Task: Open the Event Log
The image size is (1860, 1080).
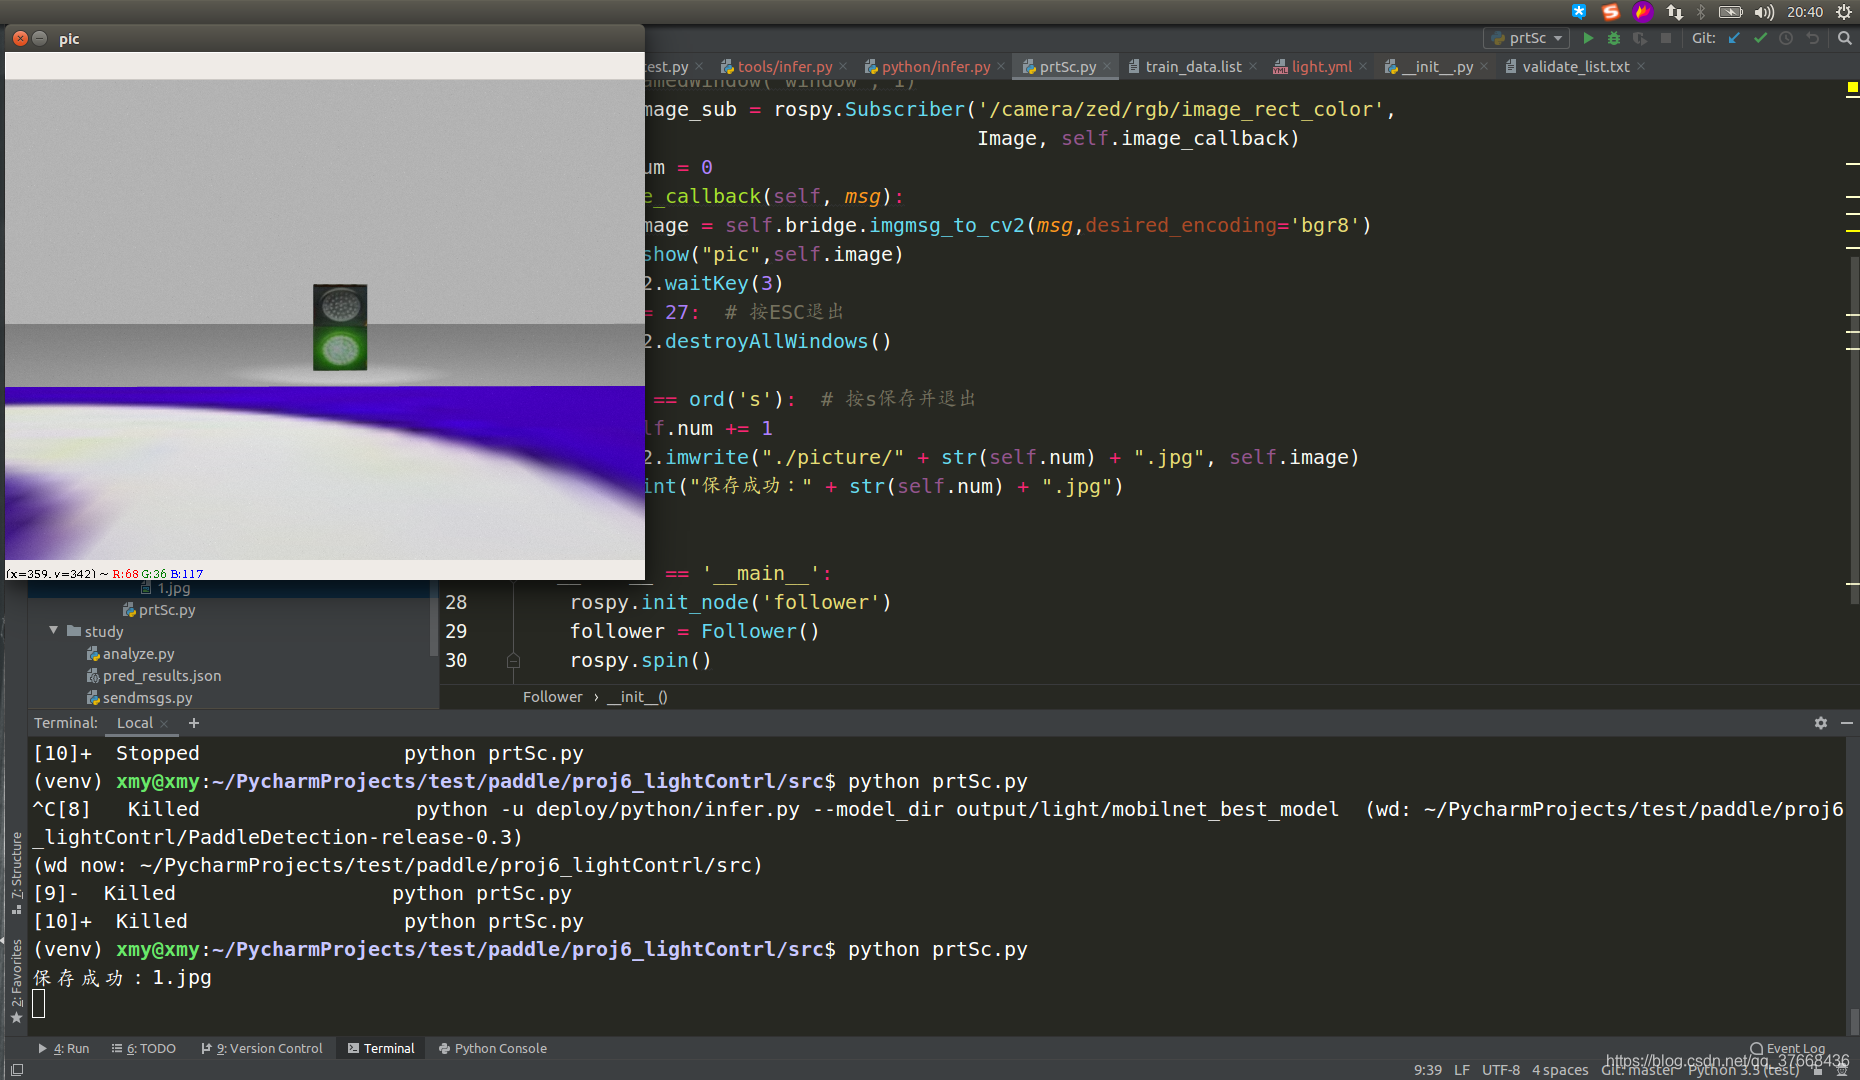Action: [1787, 1049]
